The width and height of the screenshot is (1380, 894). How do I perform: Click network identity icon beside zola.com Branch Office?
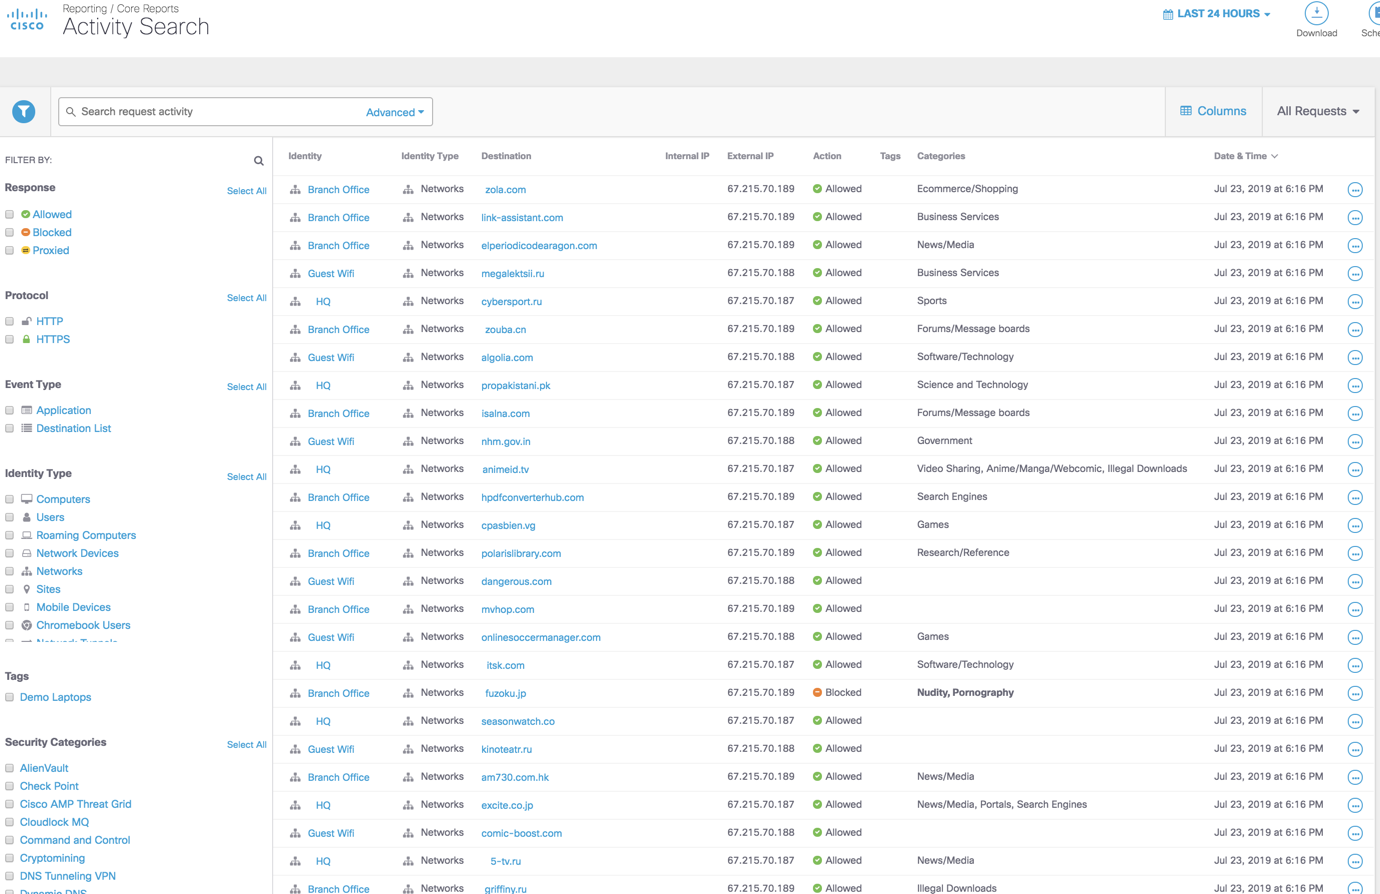(x=295, y=189)
